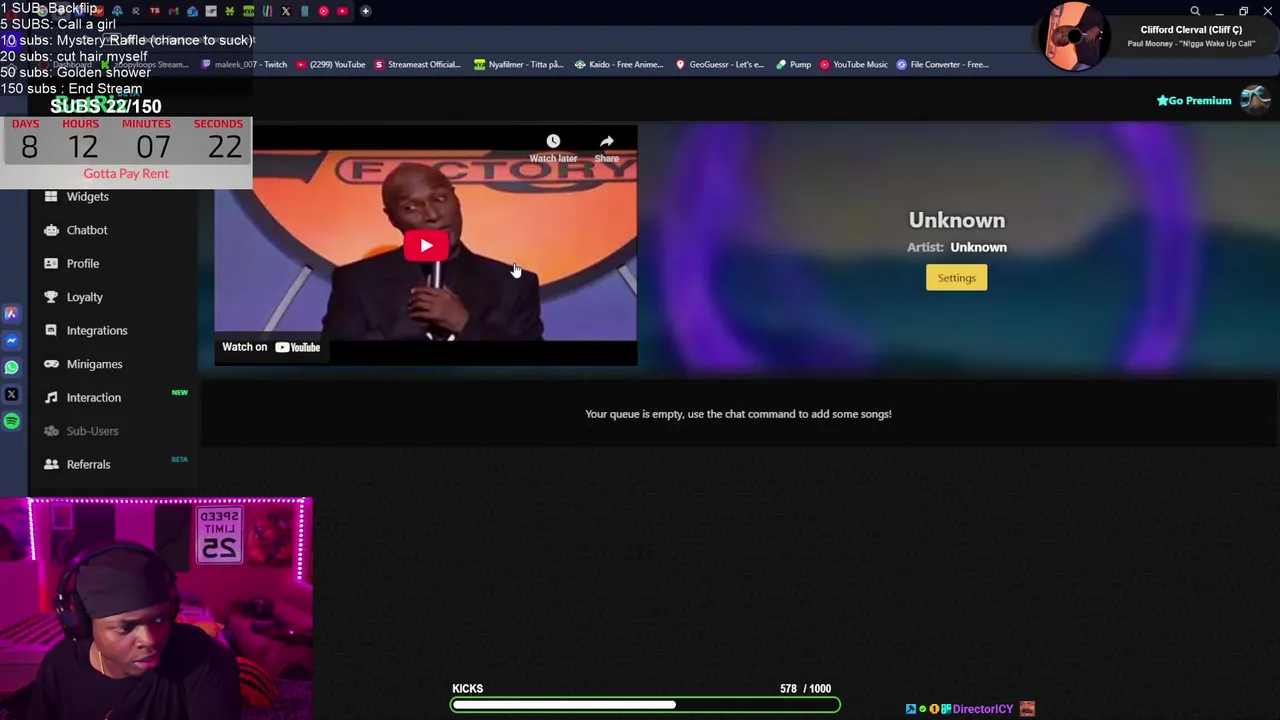
Task: Open Spotify in the browser sidebar
Action: click(x=12, y=421)
